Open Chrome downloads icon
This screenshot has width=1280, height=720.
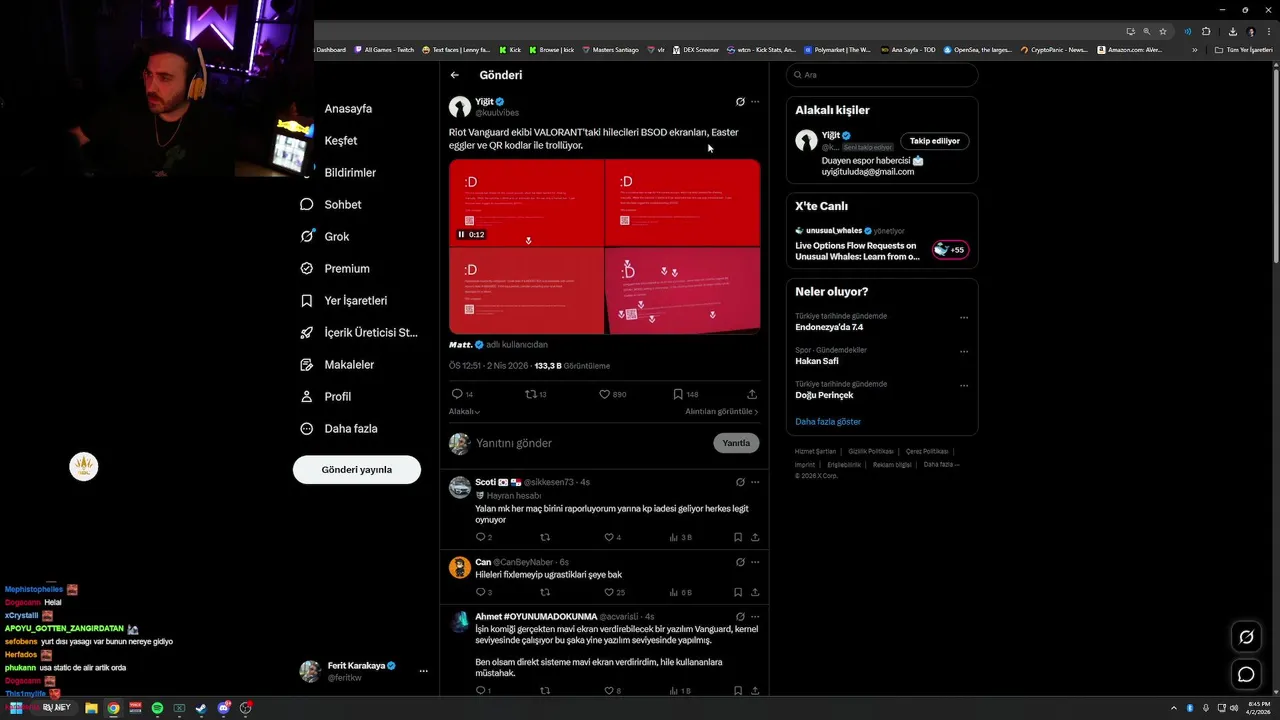coord(1233,31)
